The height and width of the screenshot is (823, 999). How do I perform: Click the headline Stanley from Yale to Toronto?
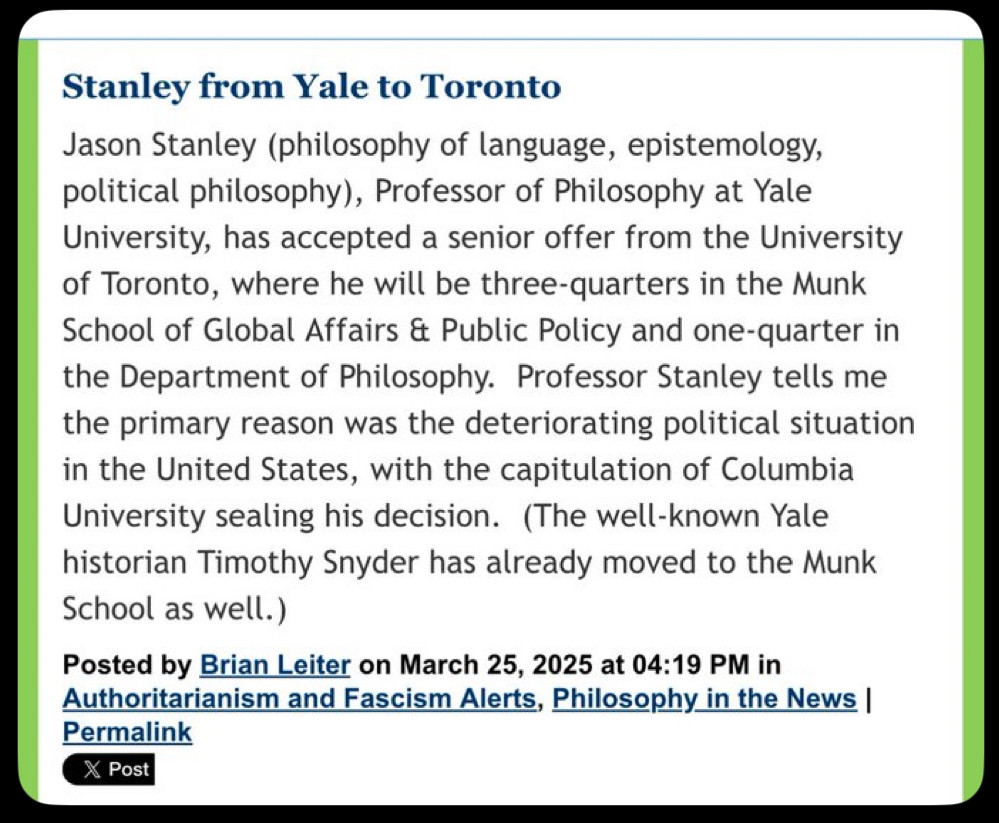(x=312, y=87)
